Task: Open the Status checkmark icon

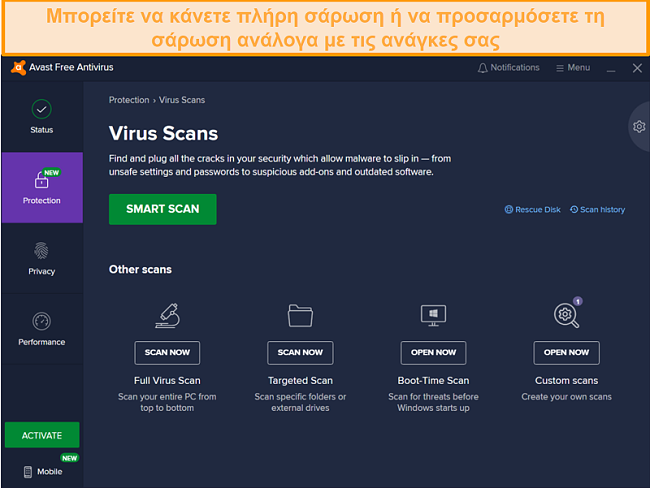Action: pyautogui.click(x=41, y=109)
